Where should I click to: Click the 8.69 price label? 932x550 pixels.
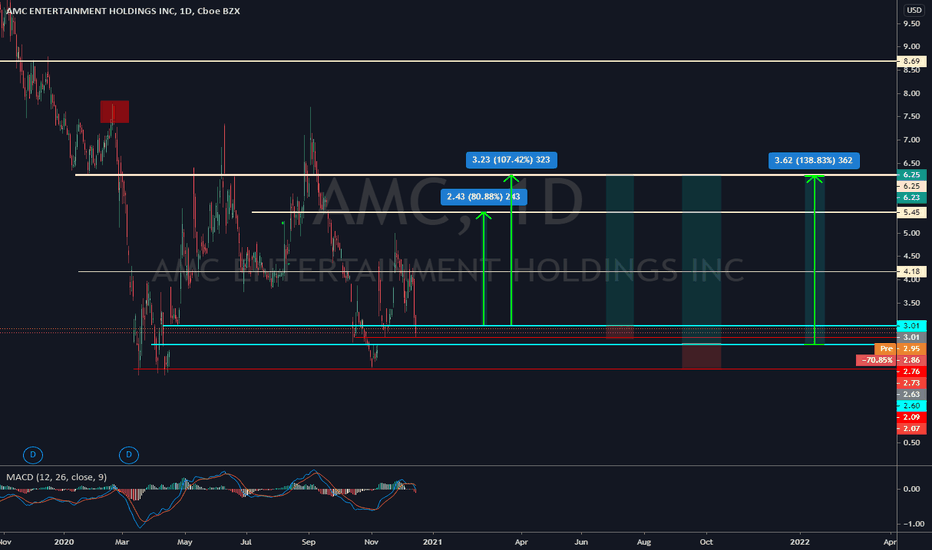911,61
